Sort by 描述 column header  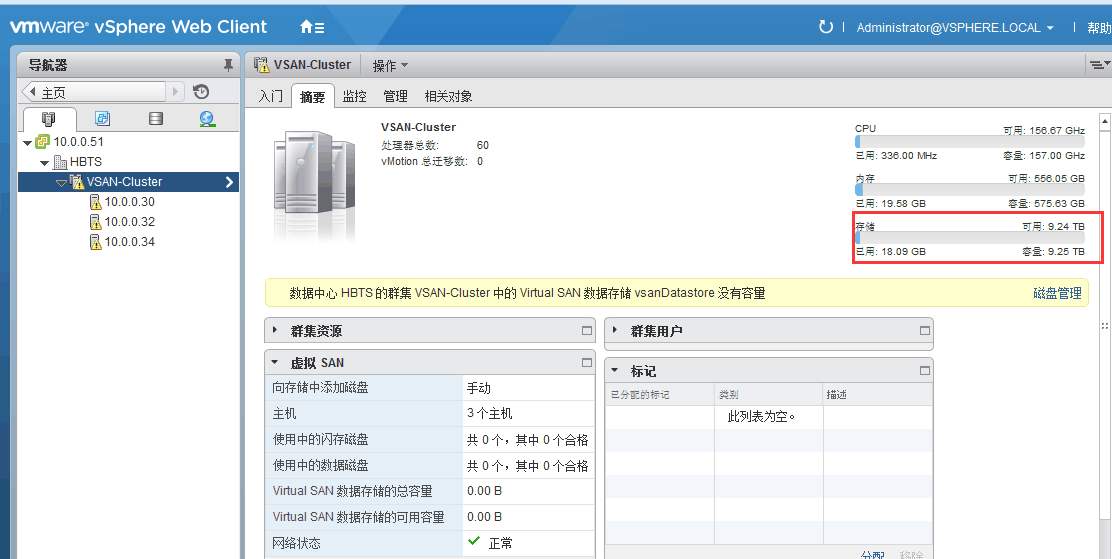coord(878,394)
